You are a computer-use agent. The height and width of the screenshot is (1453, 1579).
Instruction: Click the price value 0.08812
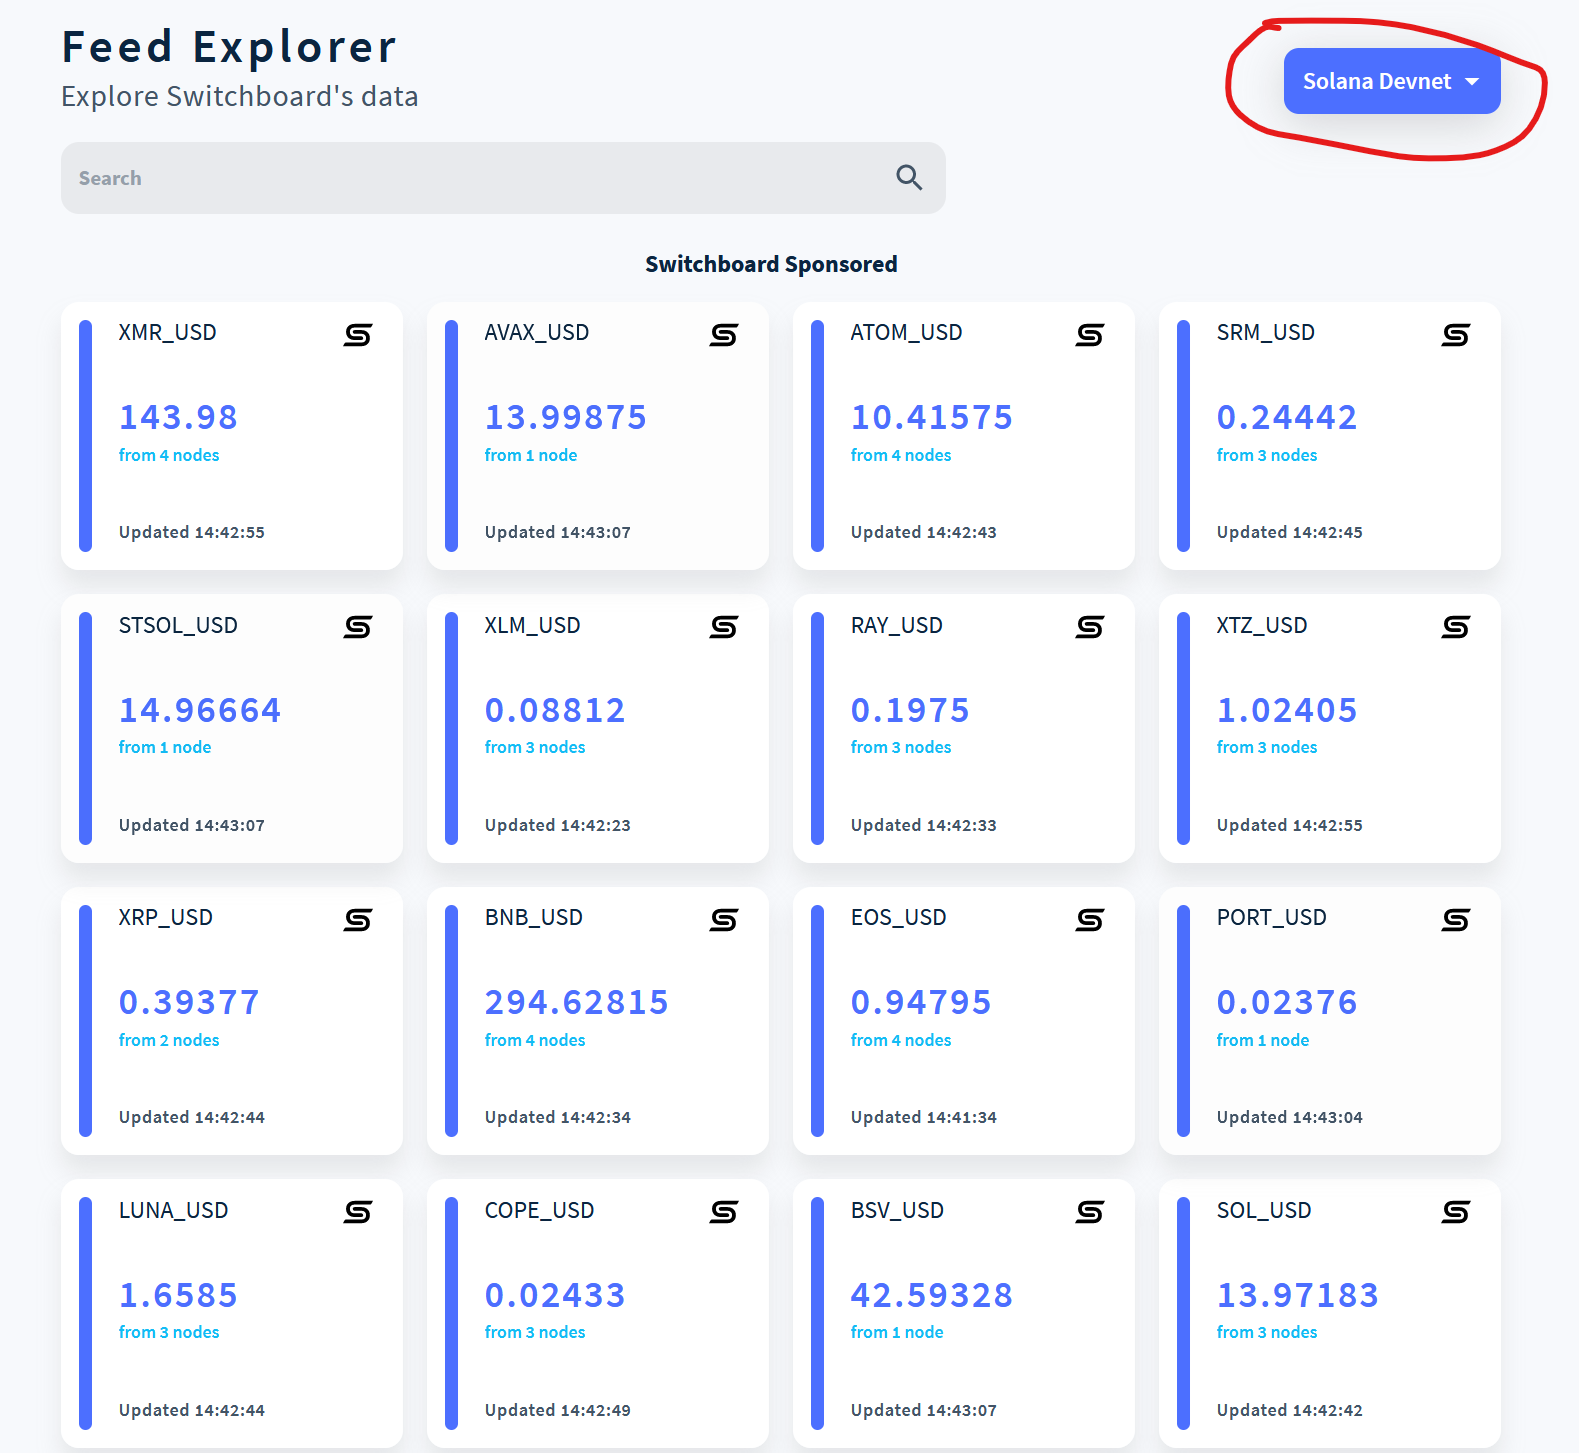click(x=555, y=710)
